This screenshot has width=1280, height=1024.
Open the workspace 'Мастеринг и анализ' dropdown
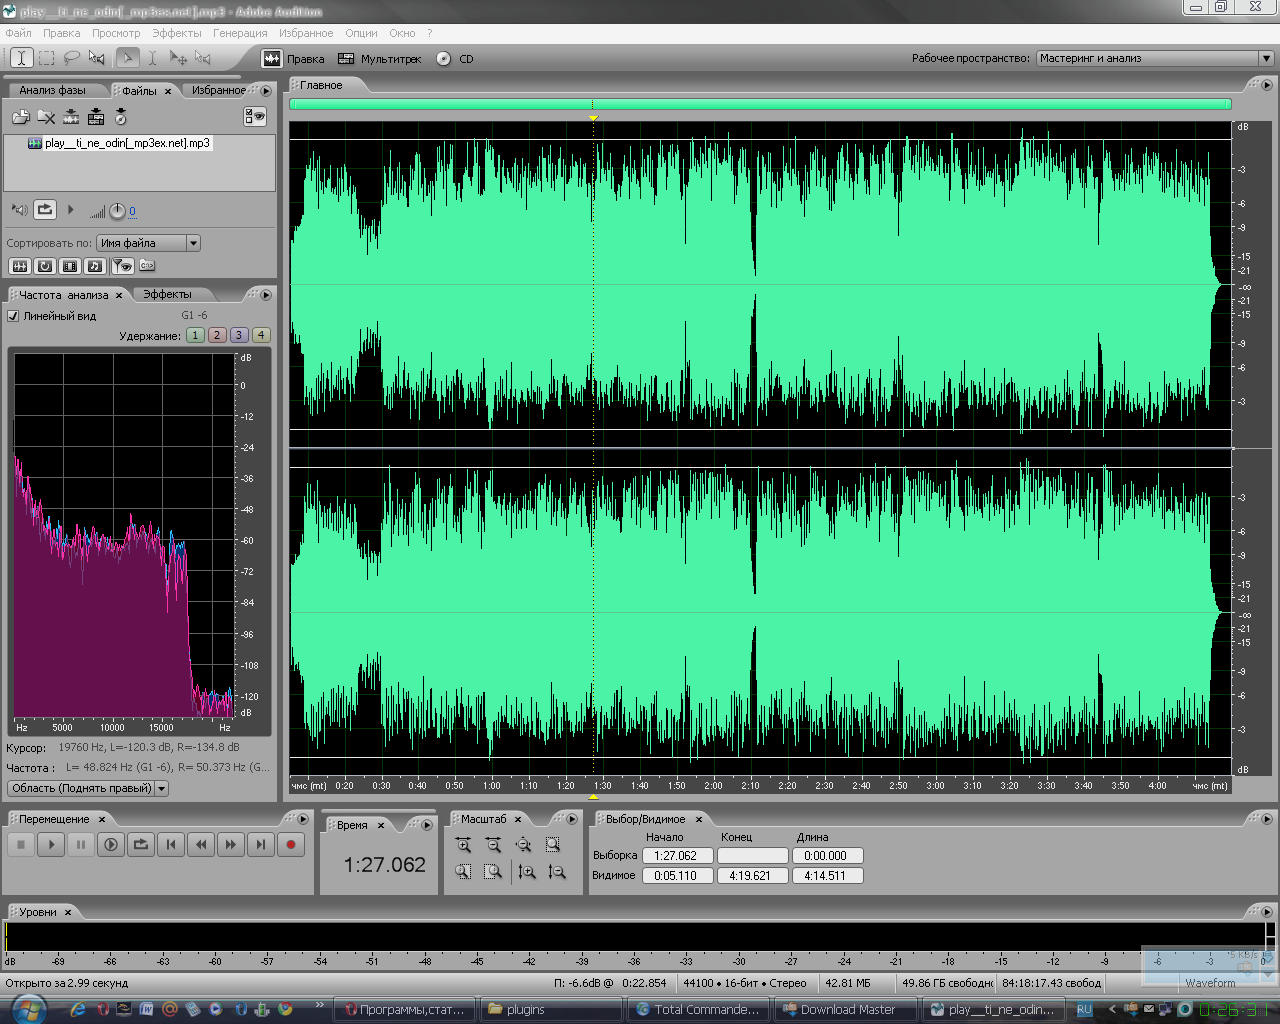[1155, 58]
